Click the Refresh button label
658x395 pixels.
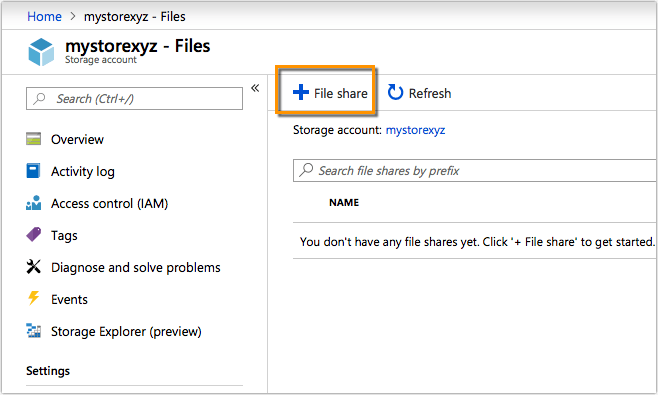[x=430, y=93]
